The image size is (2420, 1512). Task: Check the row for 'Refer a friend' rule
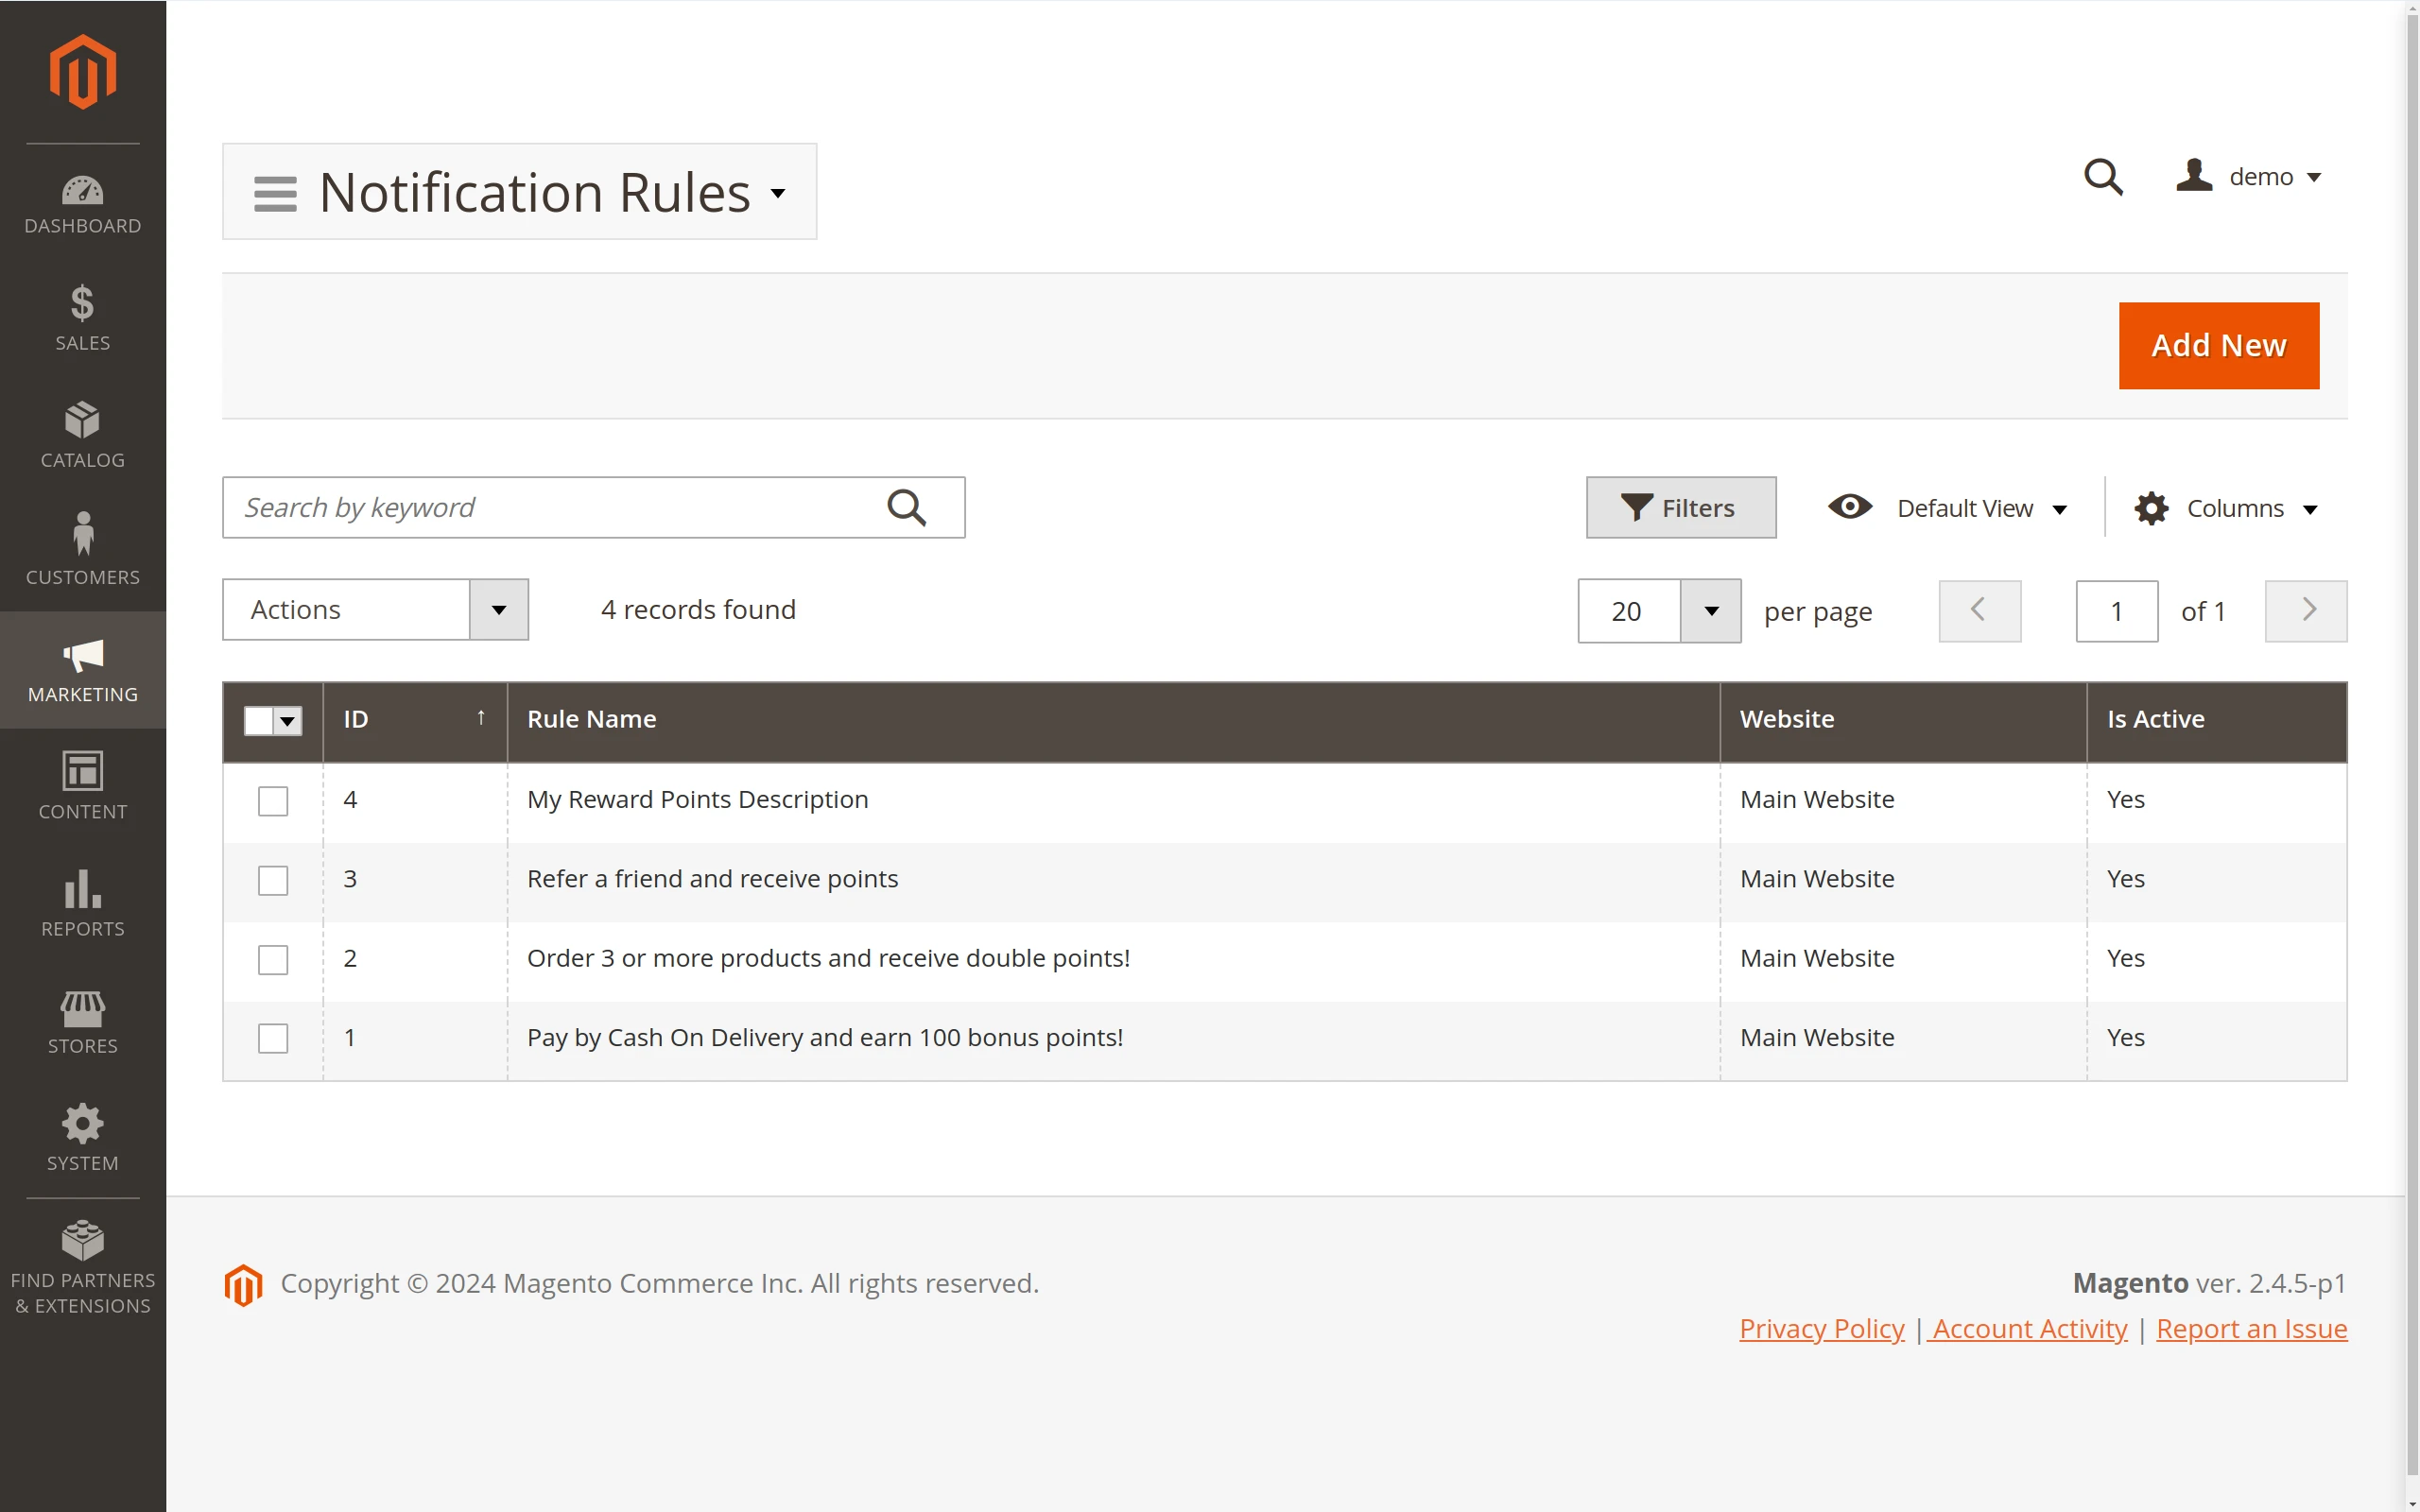pyautogui.click(x=272, y=880)
